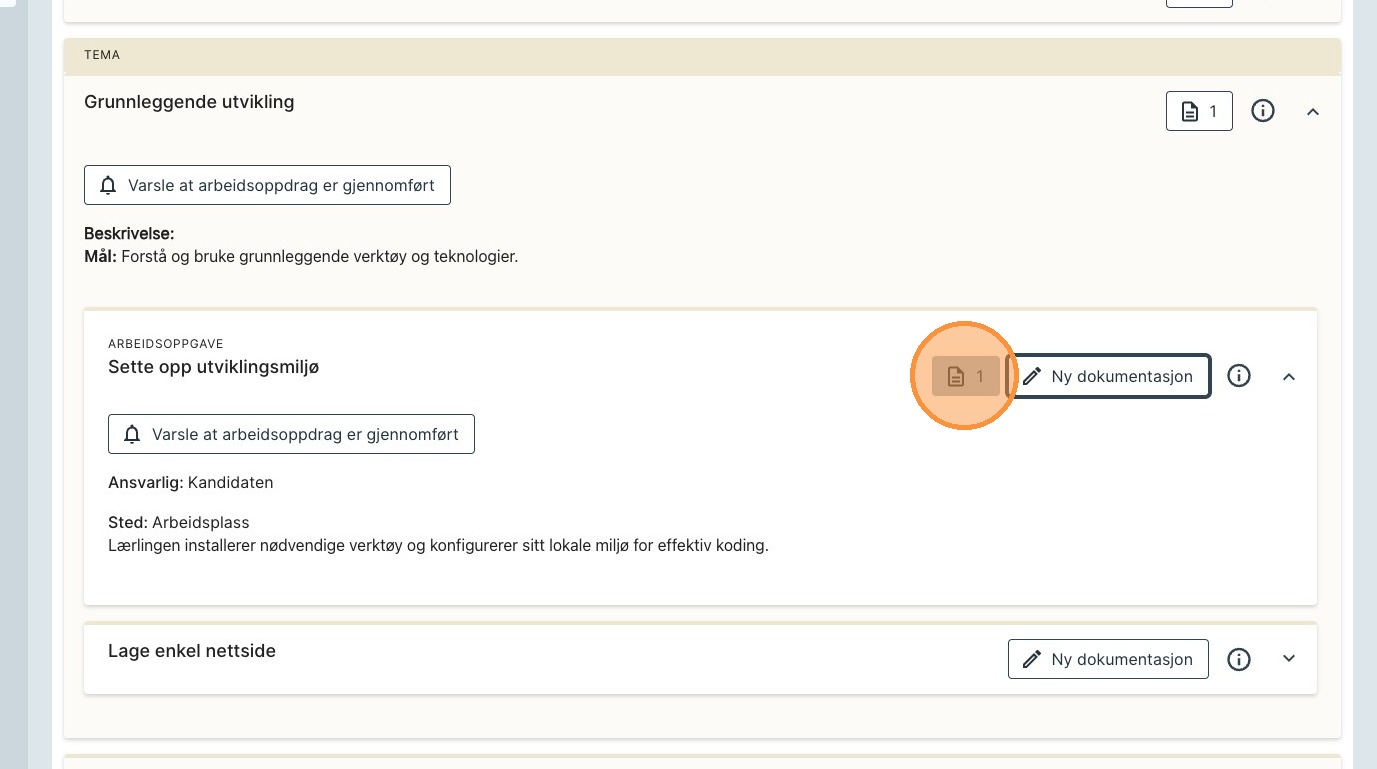Click pencil icon in Sette opp utviklingsmiljø row
This screenshot has height=769, width=1377.
[x=1032, y=376]
